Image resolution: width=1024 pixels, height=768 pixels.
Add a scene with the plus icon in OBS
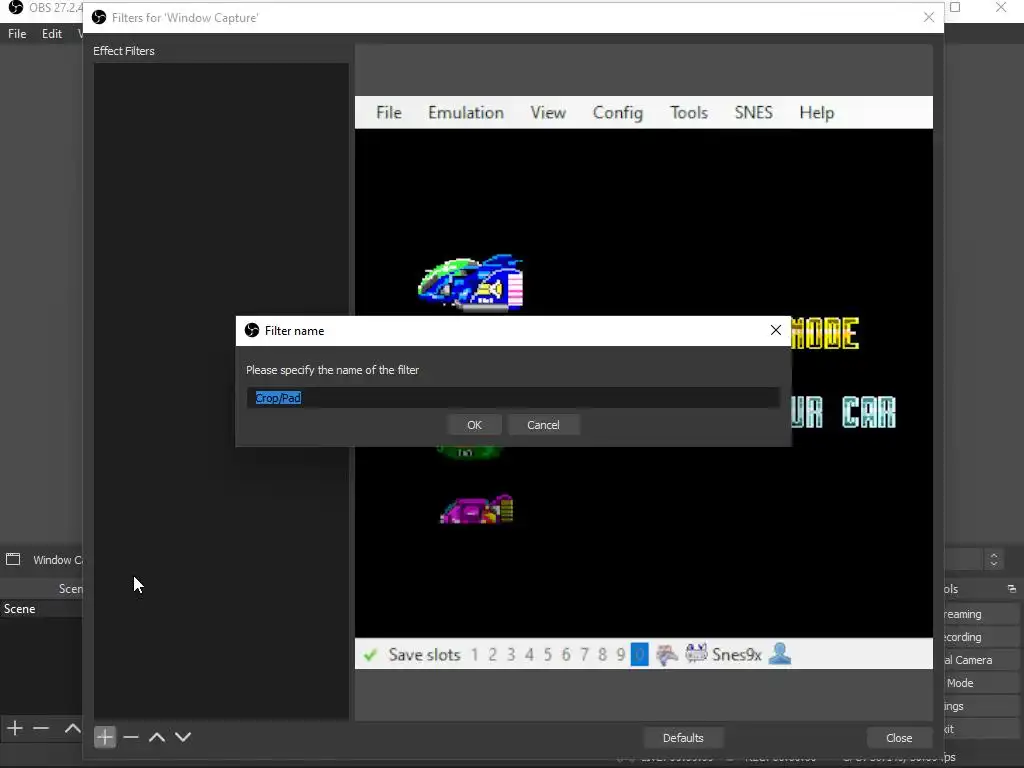(15, 728)
